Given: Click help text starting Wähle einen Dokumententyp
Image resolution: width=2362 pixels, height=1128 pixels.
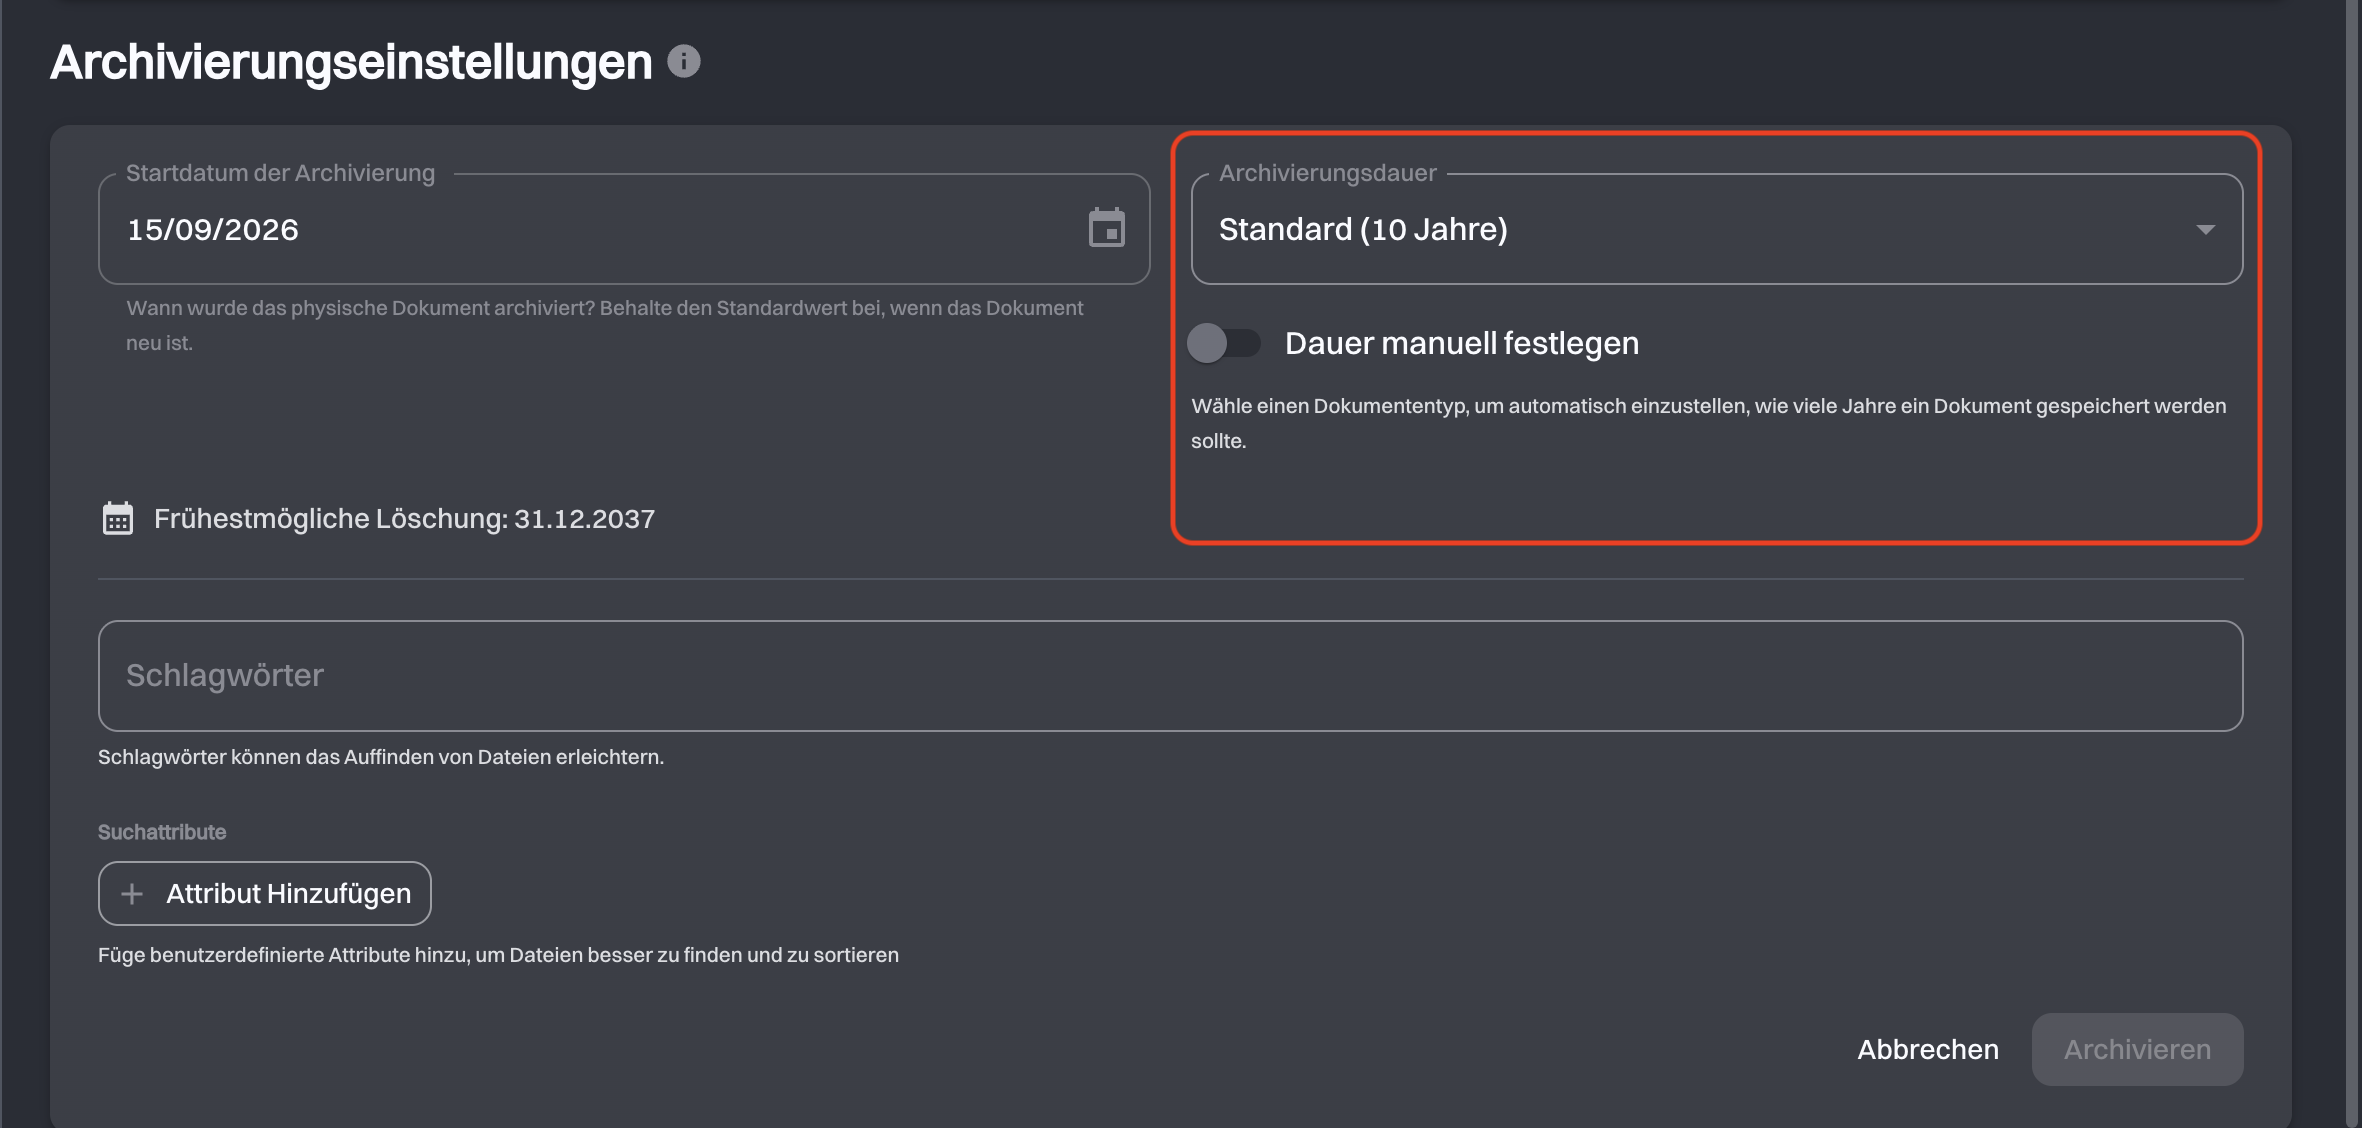Looking at the screenshot, I should click(x=1709, y=423).
